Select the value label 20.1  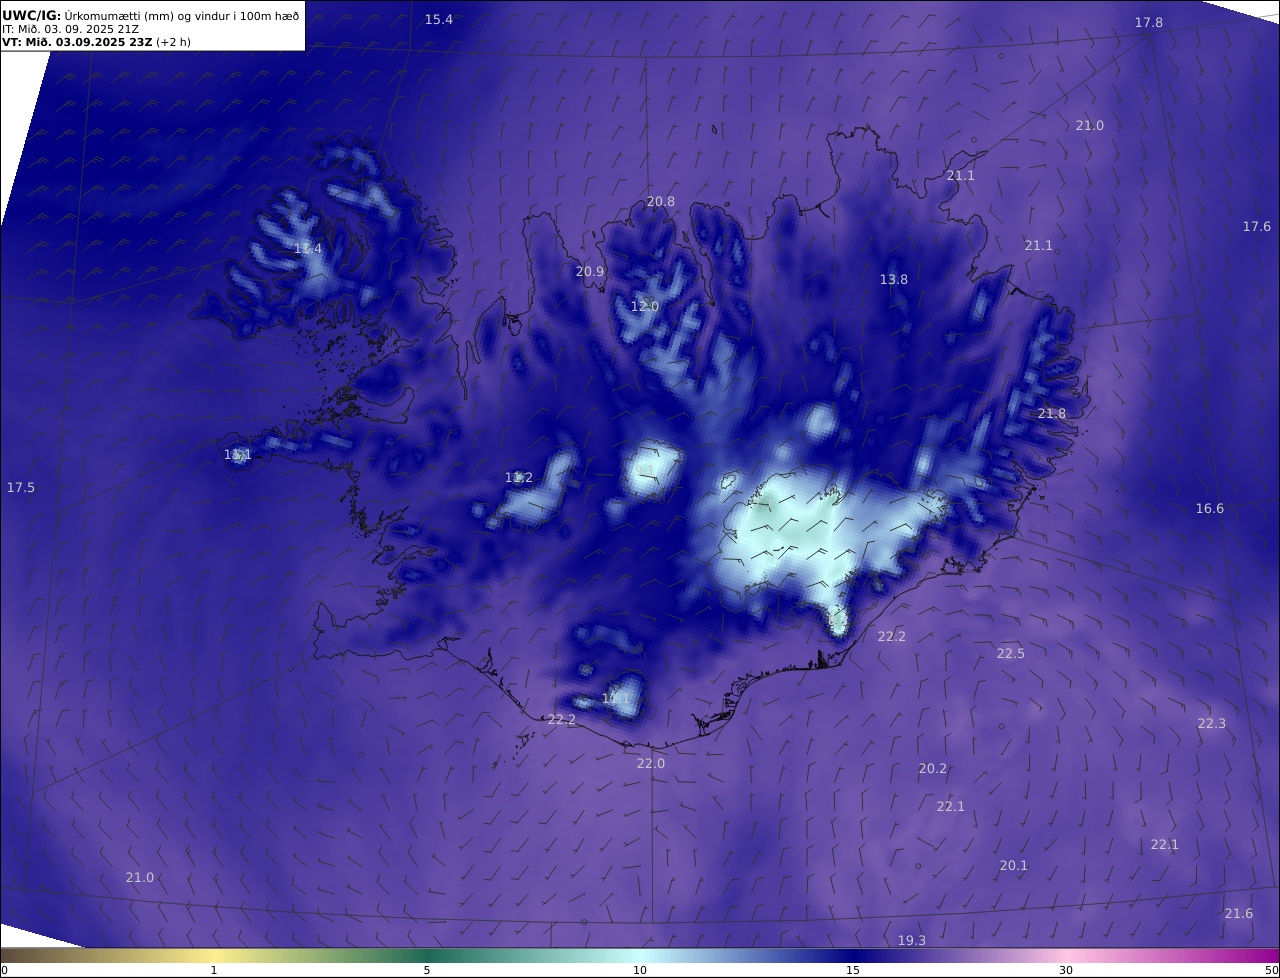(1014, 866)
